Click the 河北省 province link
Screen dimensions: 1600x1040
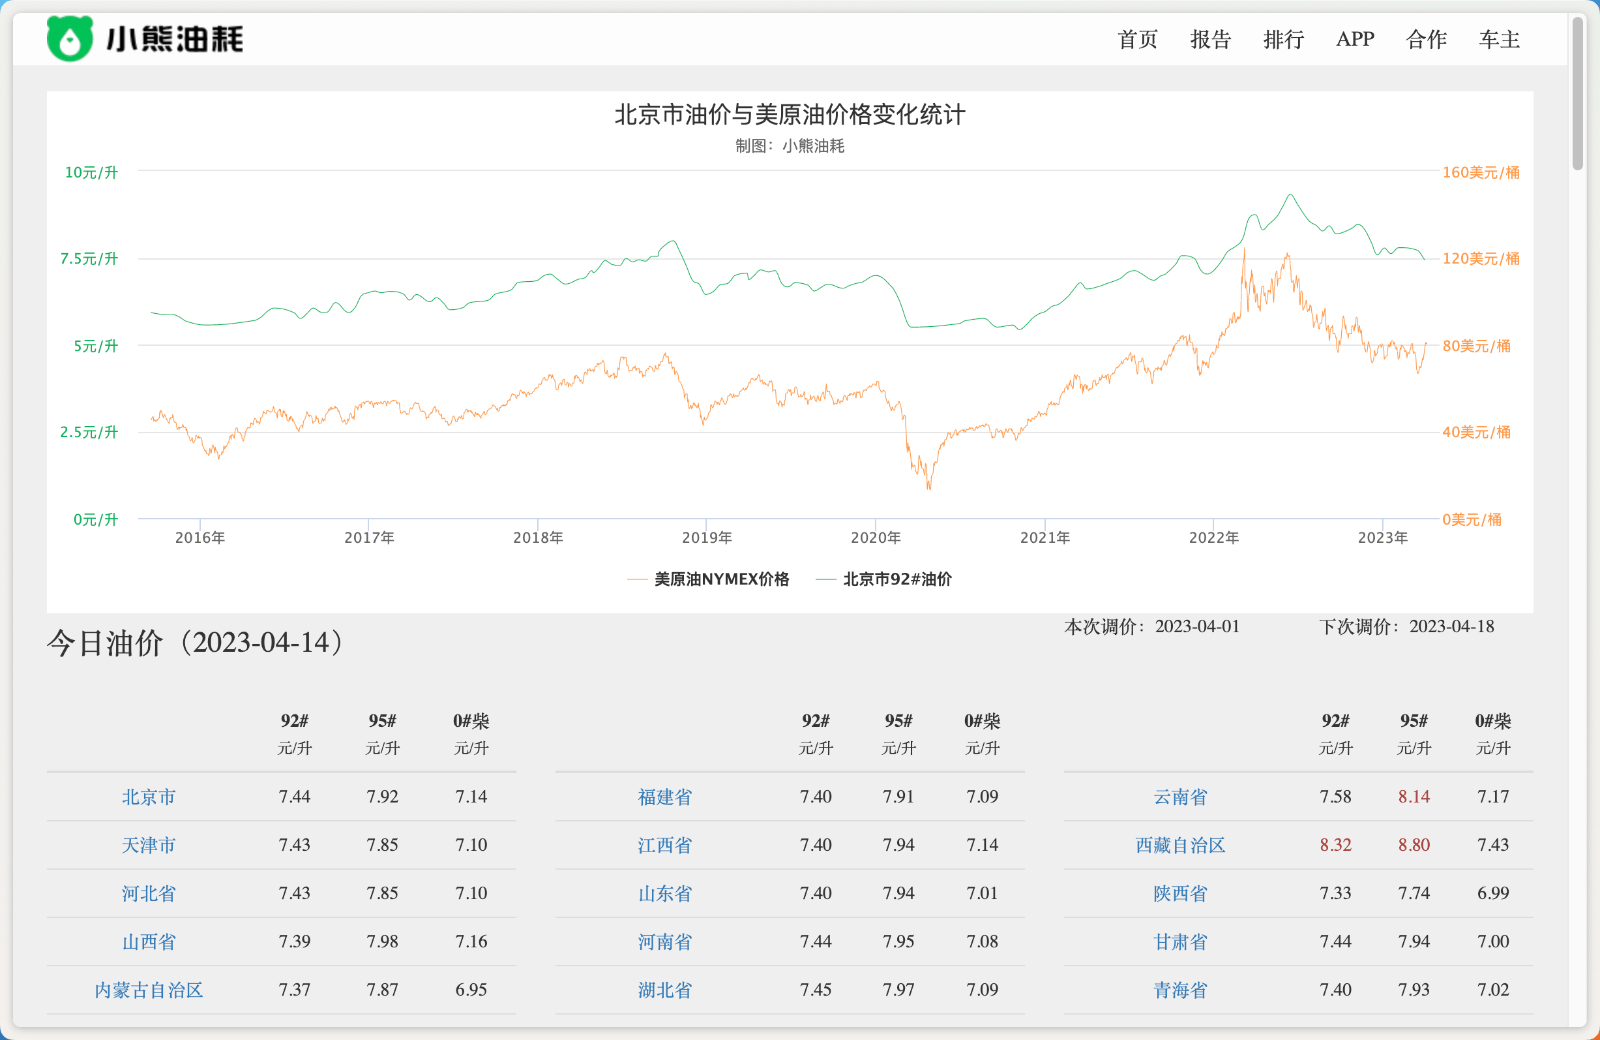click(x=147, y=893)
